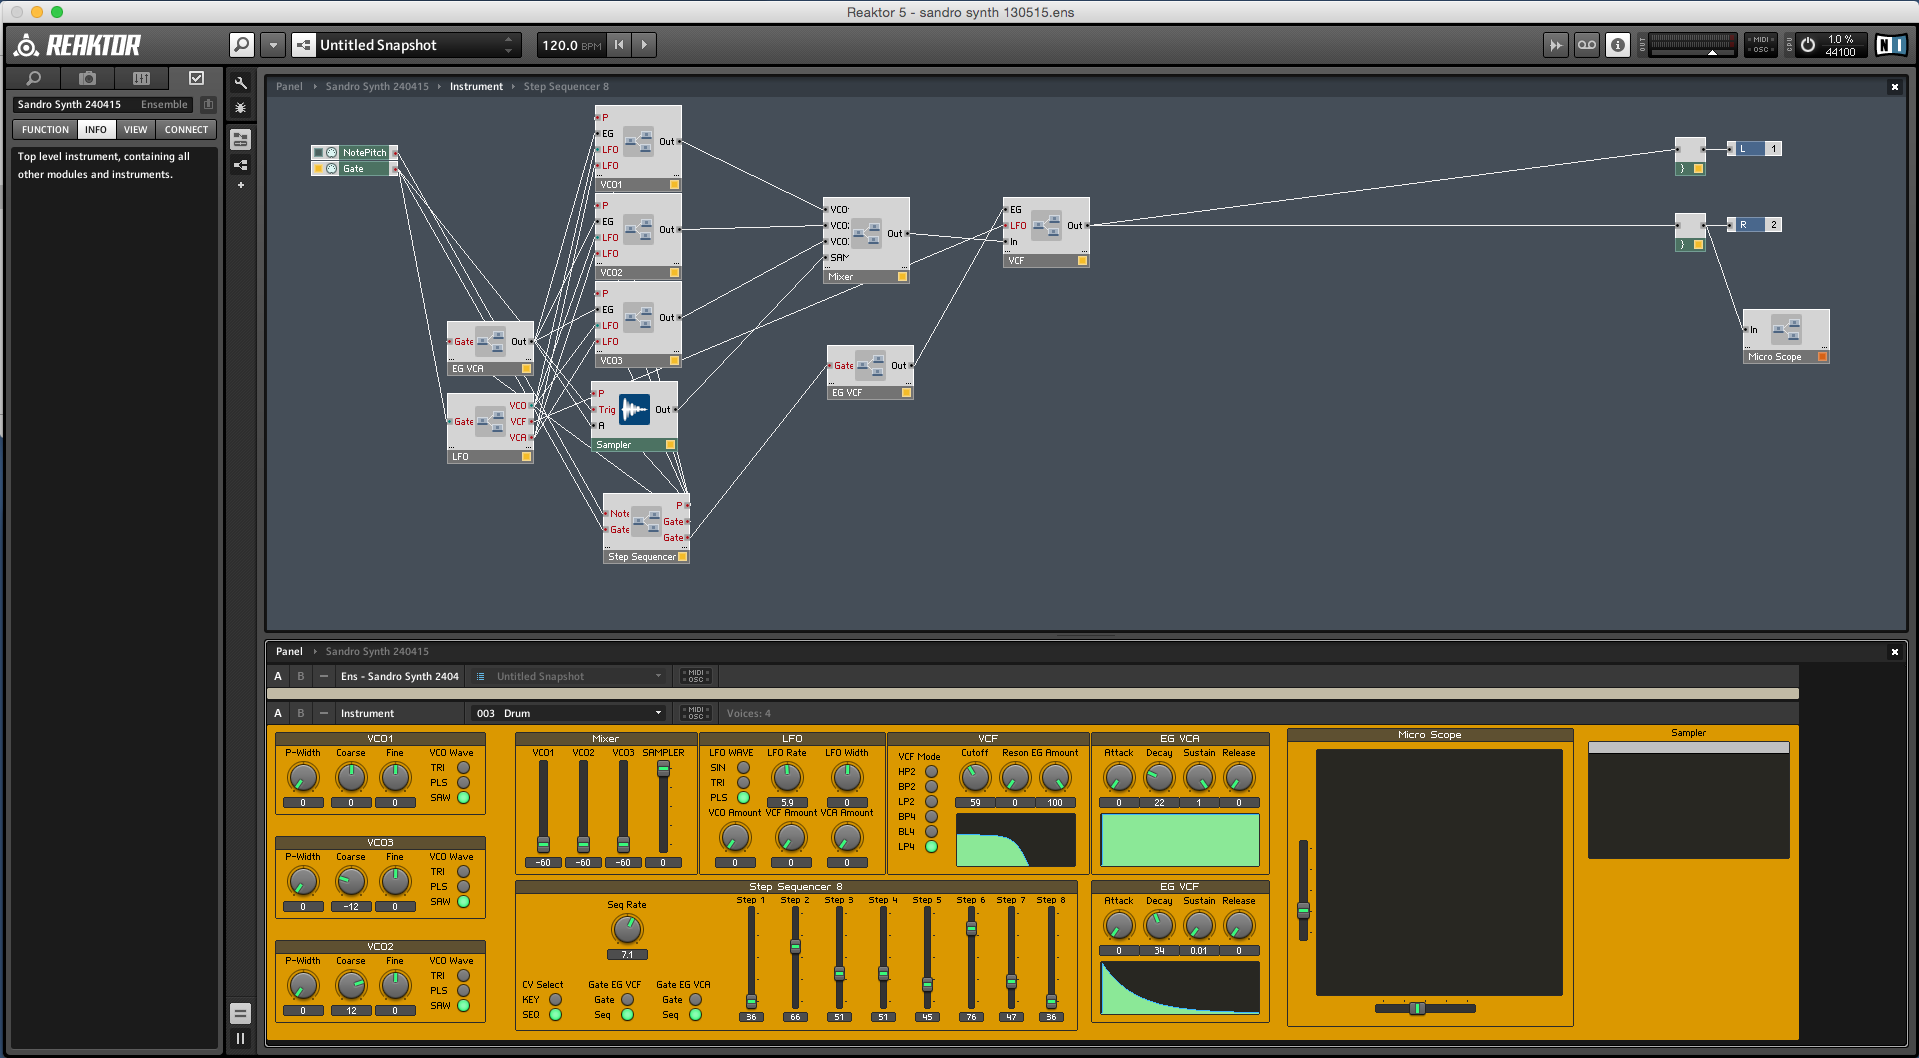Select the Step Sequencer module in the structure

click(x=646, y=528)
